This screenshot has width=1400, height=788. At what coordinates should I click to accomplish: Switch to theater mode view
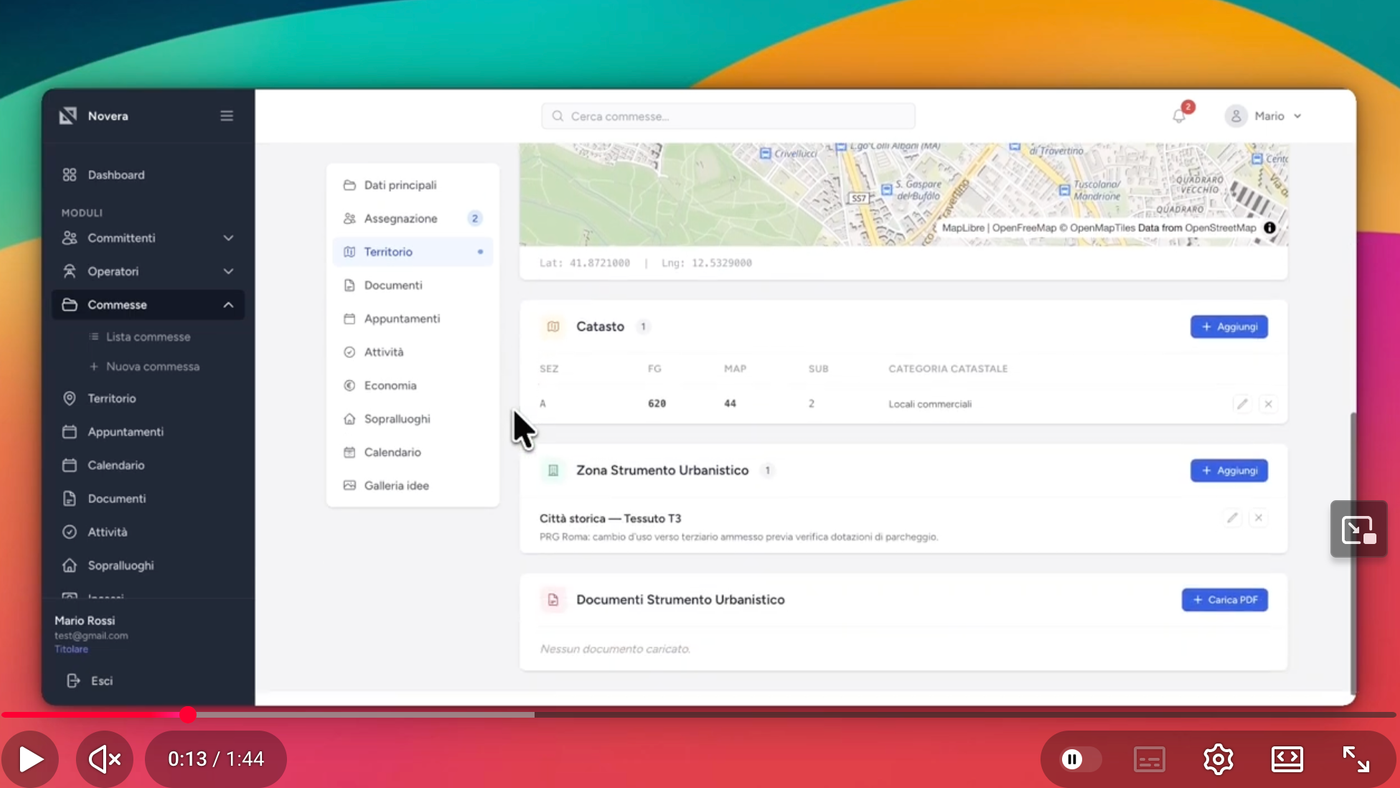pyautogui.click(x=1287, y=759)
